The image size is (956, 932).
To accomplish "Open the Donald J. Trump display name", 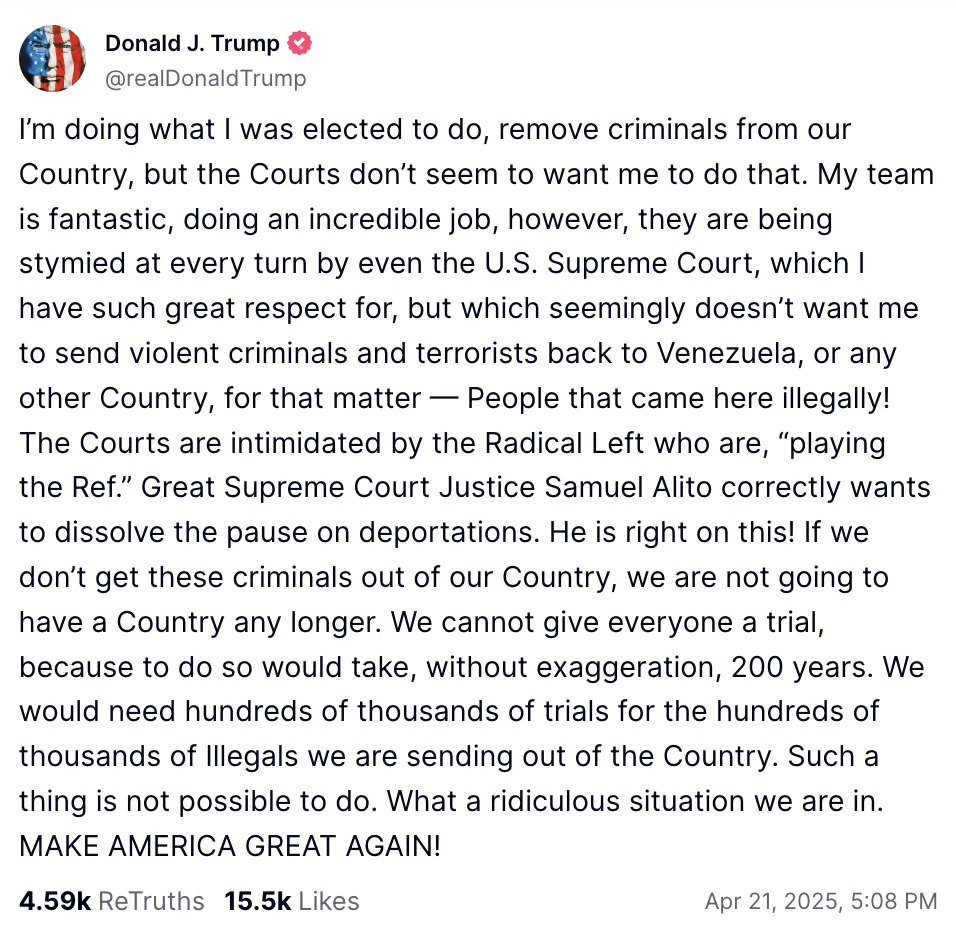I will coord(192,43).
